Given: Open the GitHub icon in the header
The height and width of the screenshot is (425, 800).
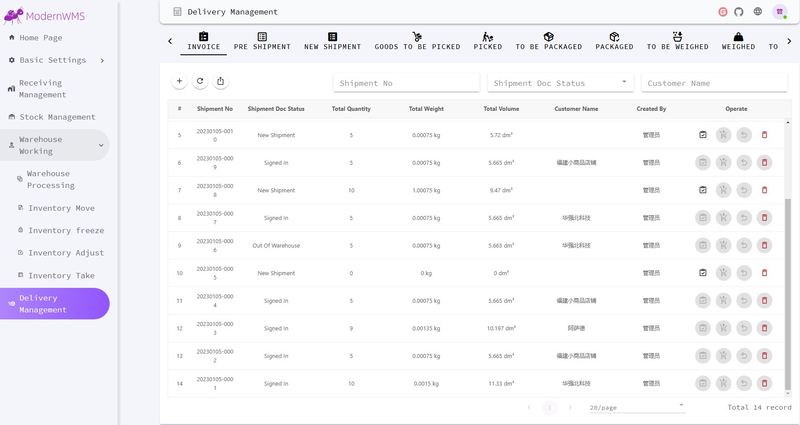Looking at the screenshot, I should point(739,12).
